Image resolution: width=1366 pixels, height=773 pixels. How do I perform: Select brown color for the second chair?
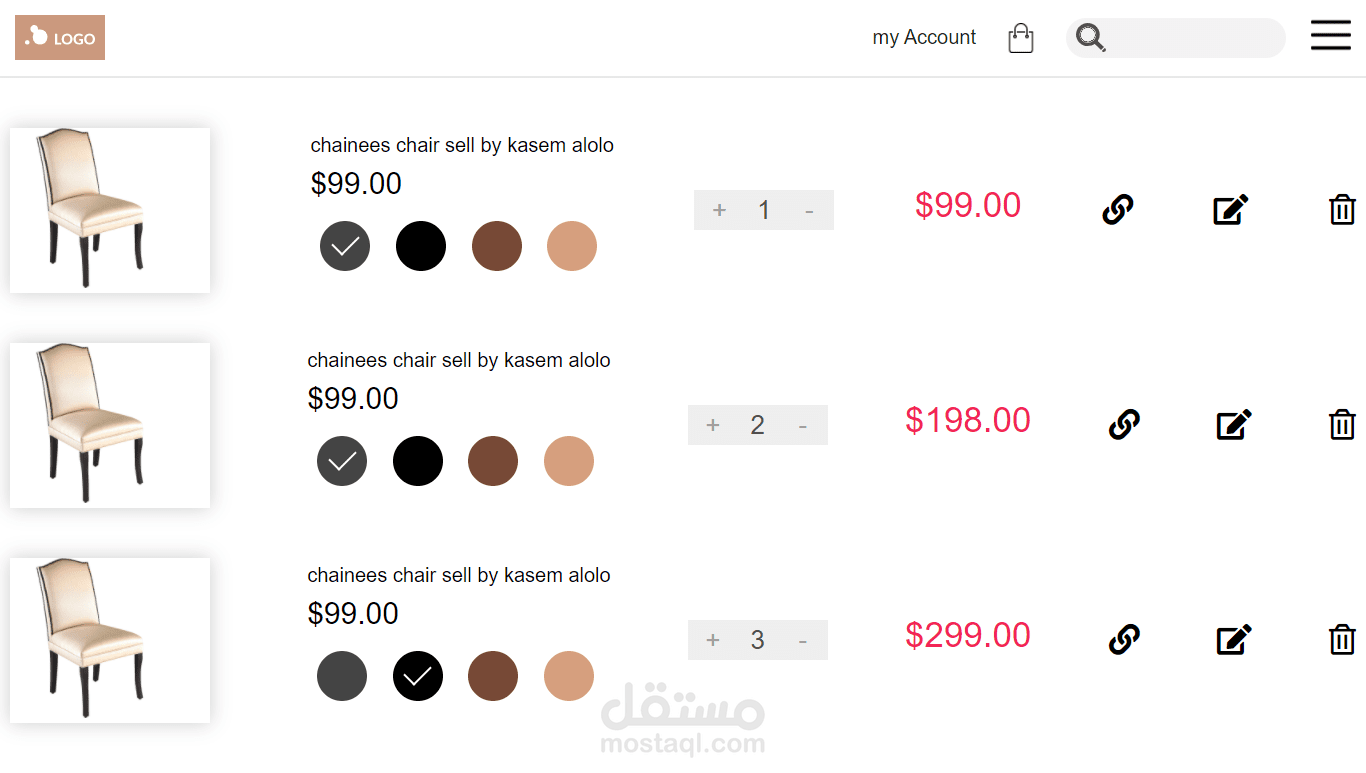pos(493,461)
